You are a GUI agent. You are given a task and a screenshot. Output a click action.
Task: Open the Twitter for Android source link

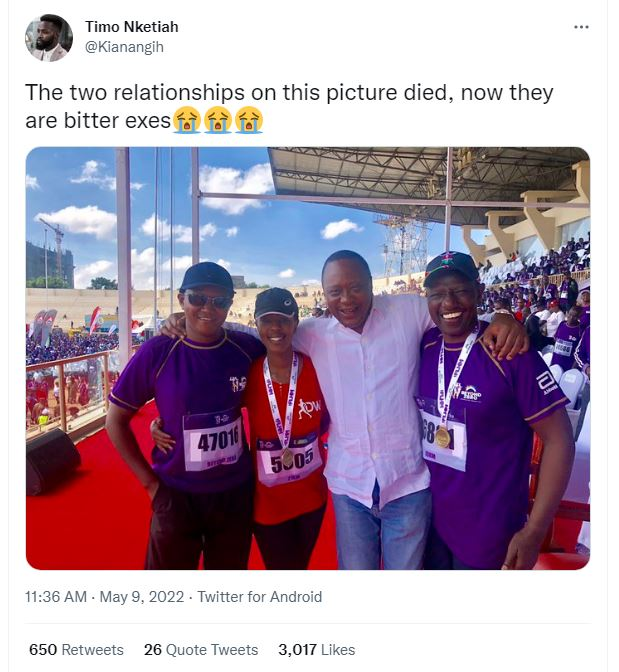pos(259,597)
